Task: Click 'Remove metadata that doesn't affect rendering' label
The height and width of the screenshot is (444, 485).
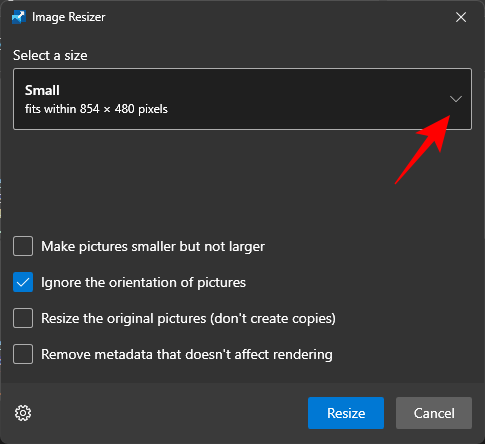Action: (x=187, y=354)
